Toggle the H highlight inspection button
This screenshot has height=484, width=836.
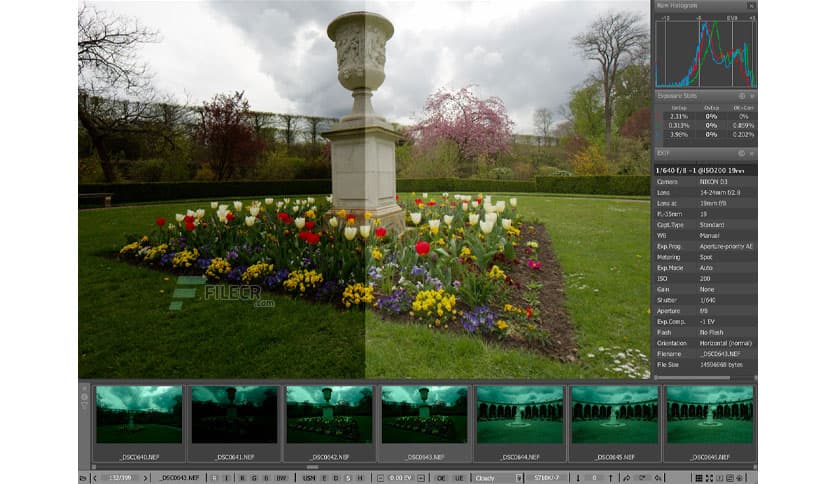(x=360, y=478)
